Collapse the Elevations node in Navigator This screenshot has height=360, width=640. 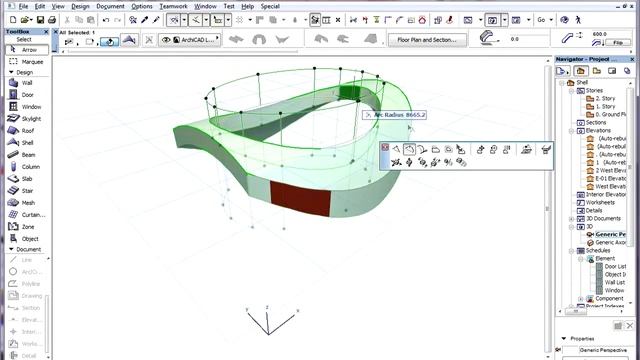(572, 131)
